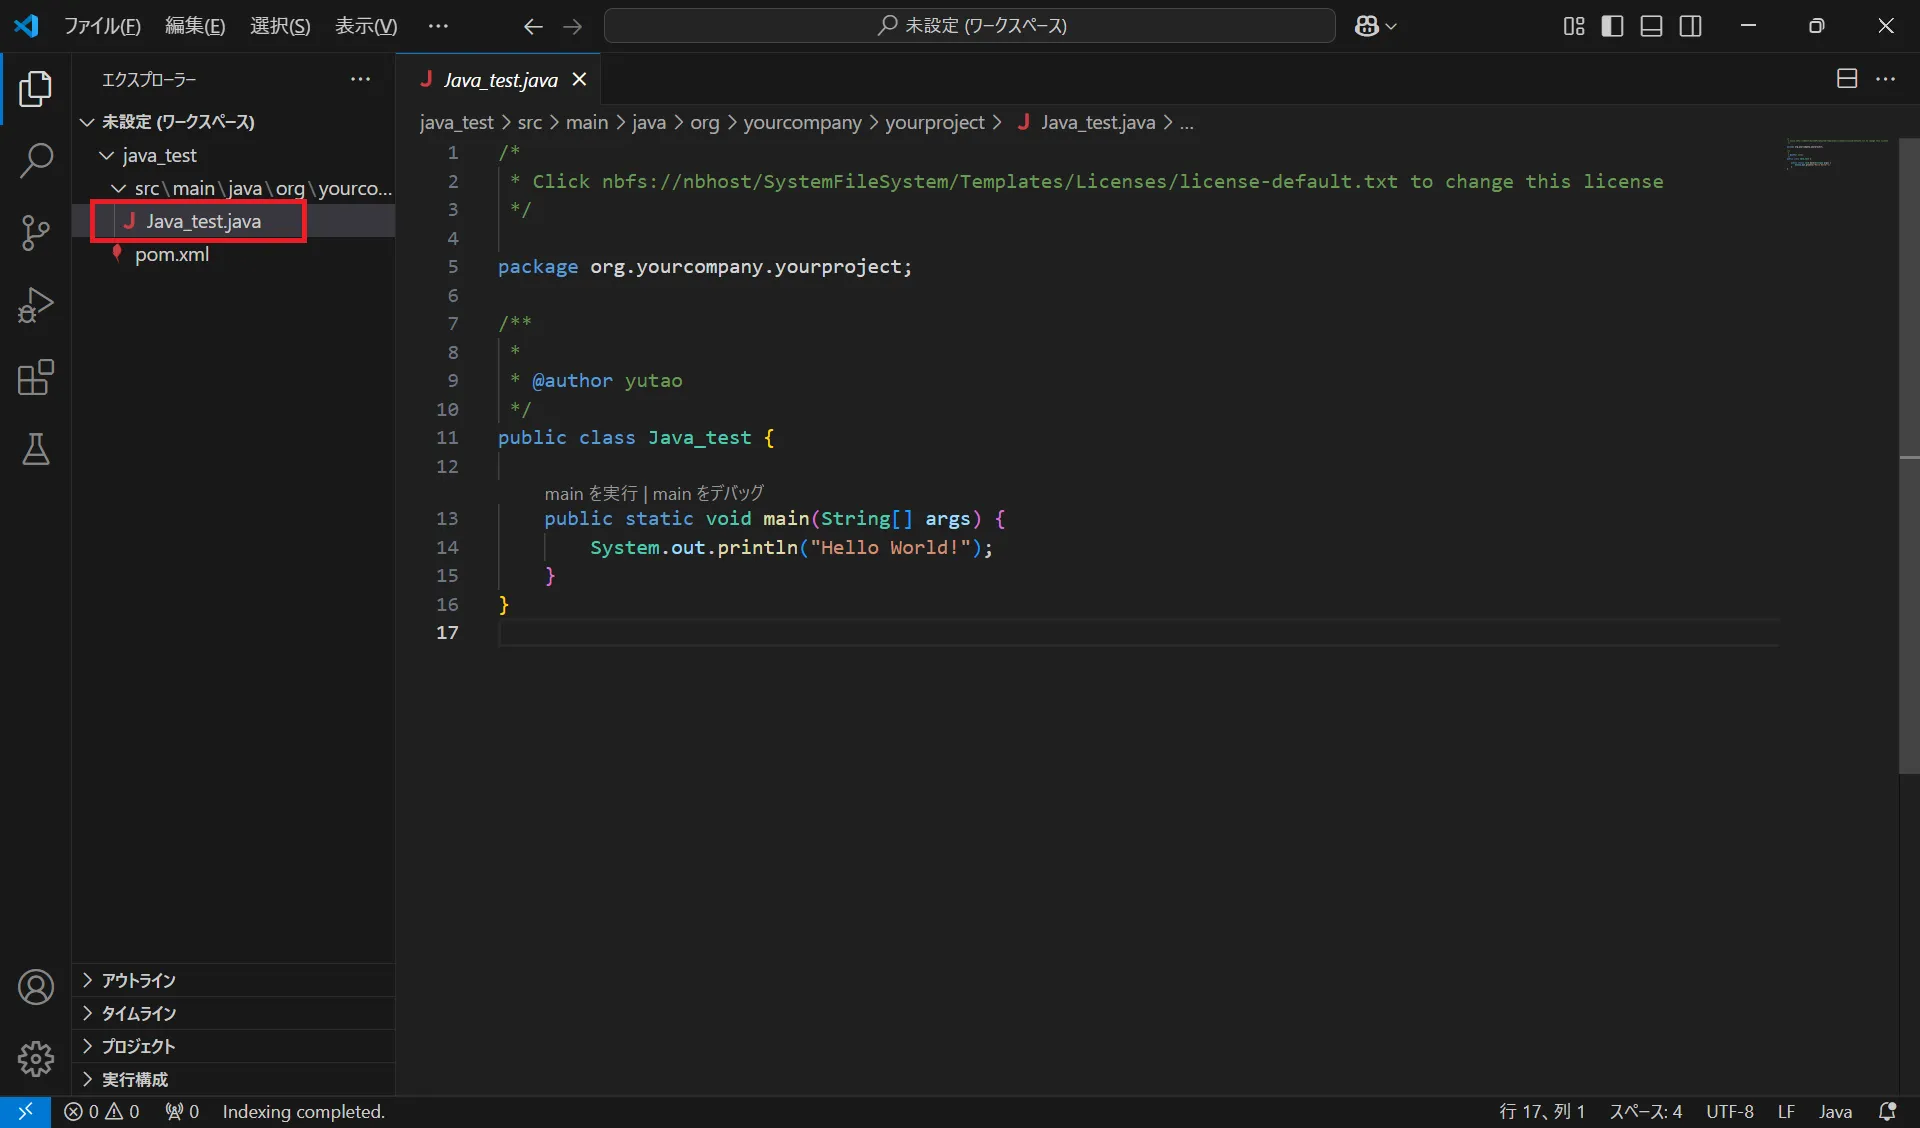Click the yourcompany breadcrumb segment
Image resolution: width=1920 pixels, height=1128 pixels.
(802, 122)
